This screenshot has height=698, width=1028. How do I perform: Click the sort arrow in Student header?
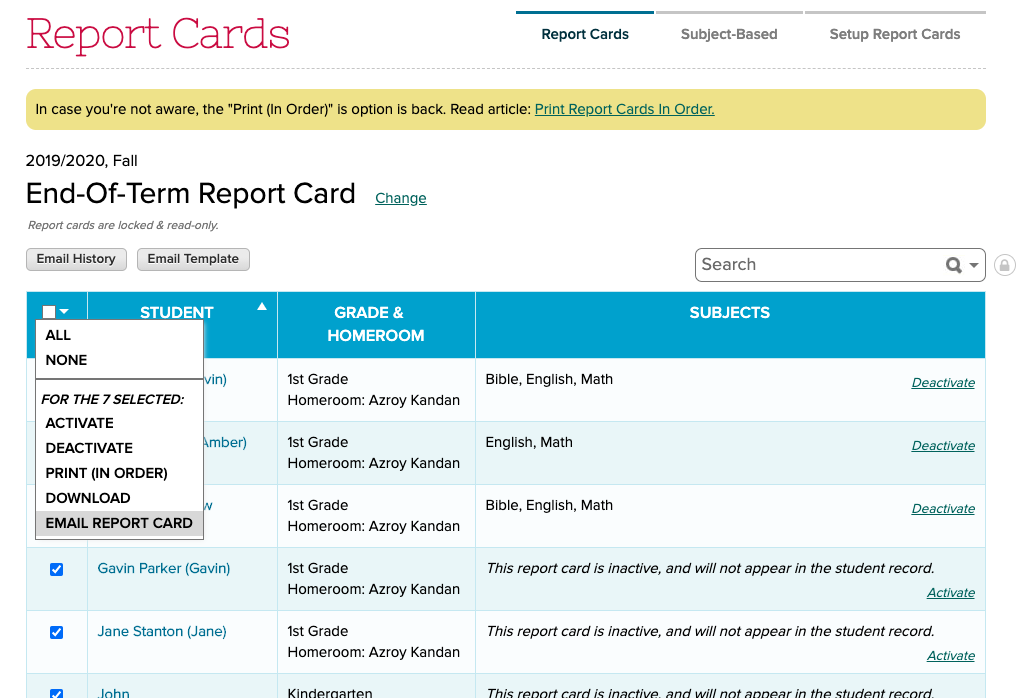click(x=262, y=306)
